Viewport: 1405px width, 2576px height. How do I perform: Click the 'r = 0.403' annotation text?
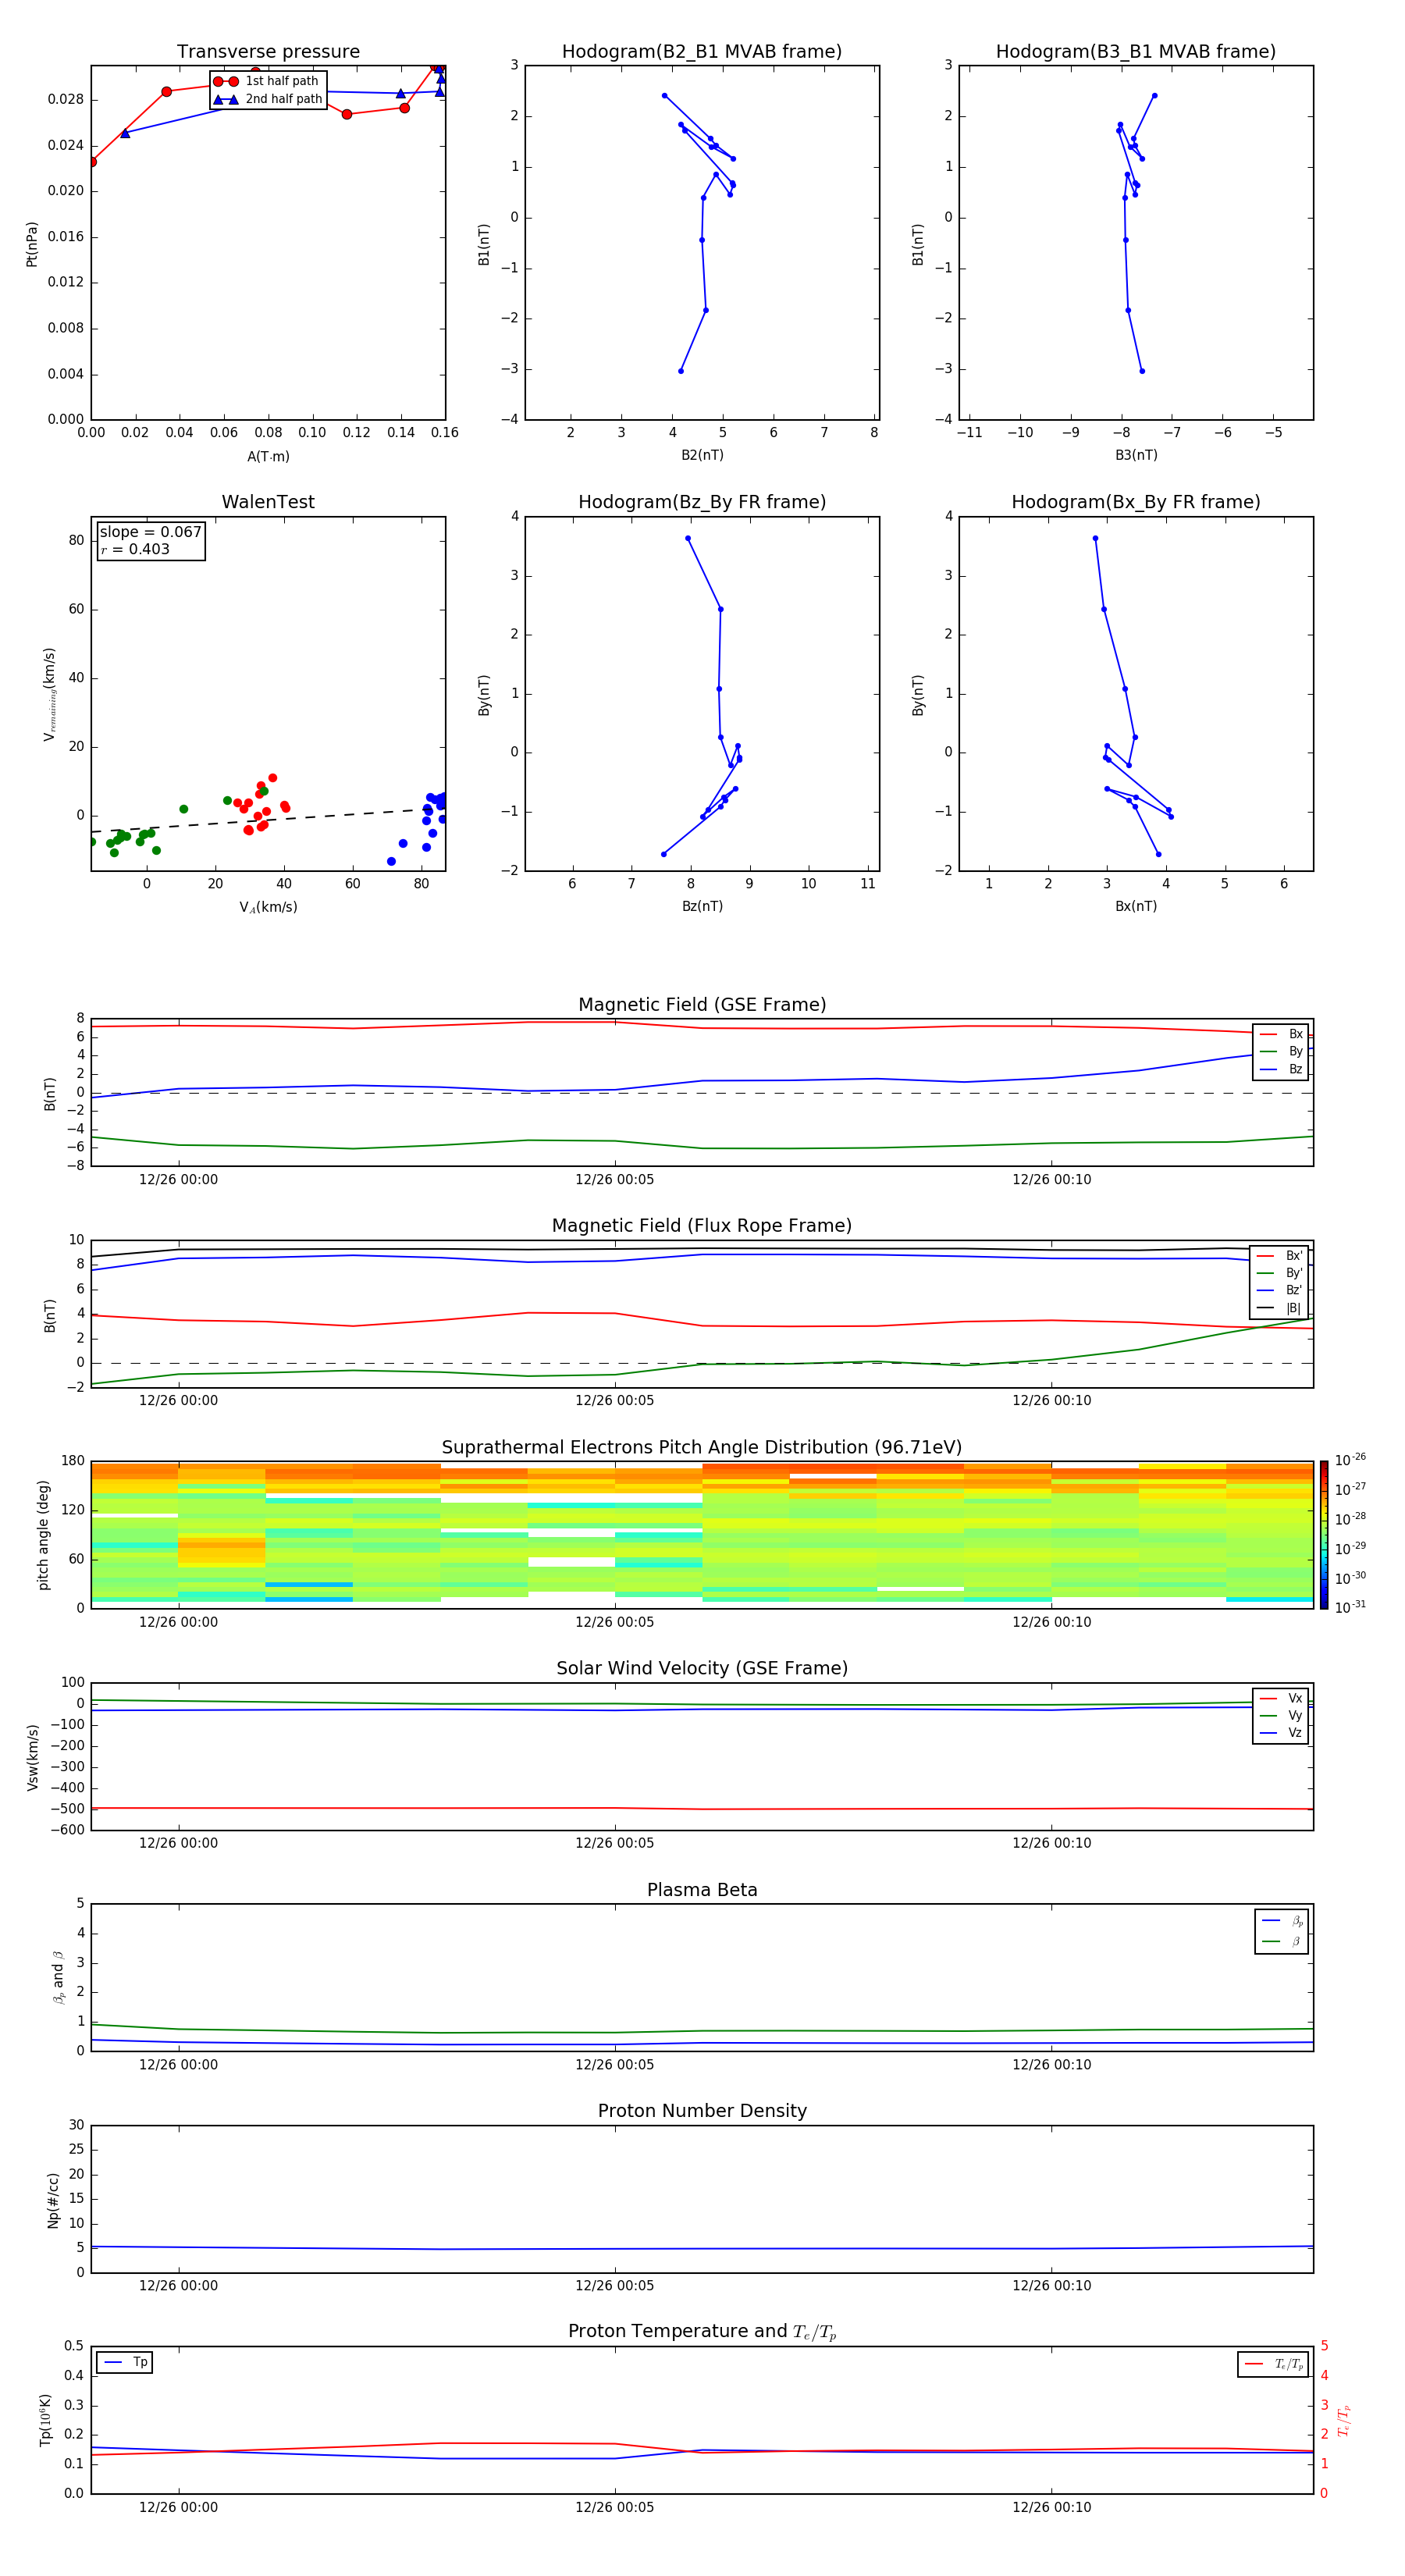(x=135, y=549)
